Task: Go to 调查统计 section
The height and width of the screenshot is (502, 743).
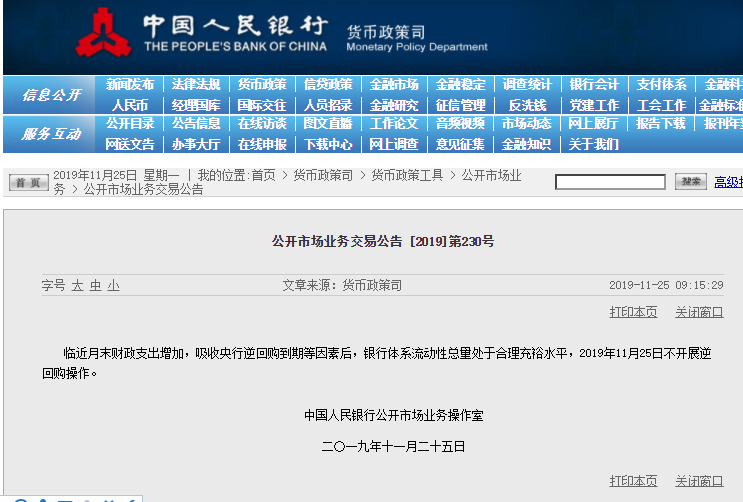Action: [x=527, y=84]
